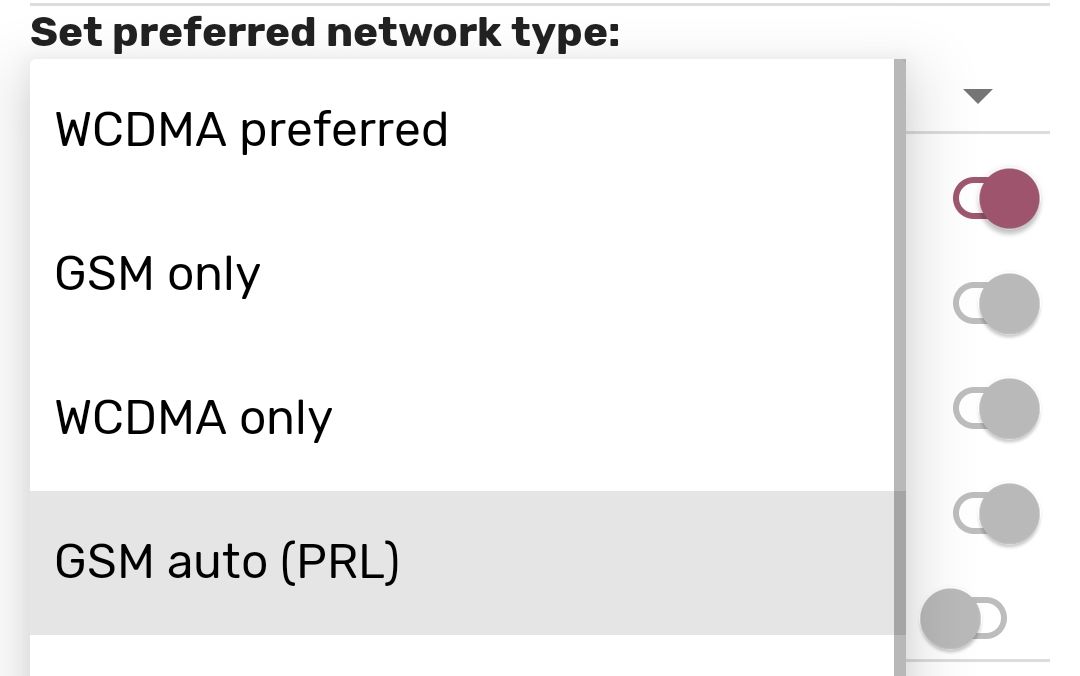Screen dimensions: 1080x676
Task: Tap the "WCDMA preferred" text label
Action: click(x=252, y=131)
